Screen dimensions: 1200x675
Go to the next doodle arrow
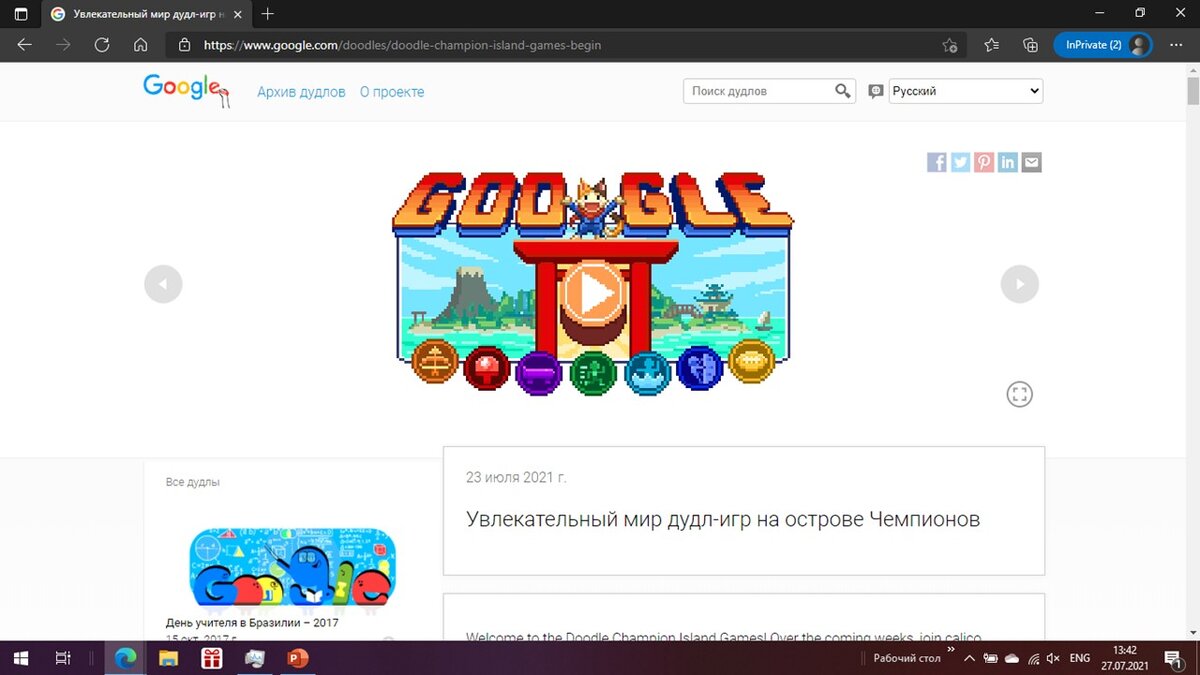pyautogui.click(x=1020, y=284)
